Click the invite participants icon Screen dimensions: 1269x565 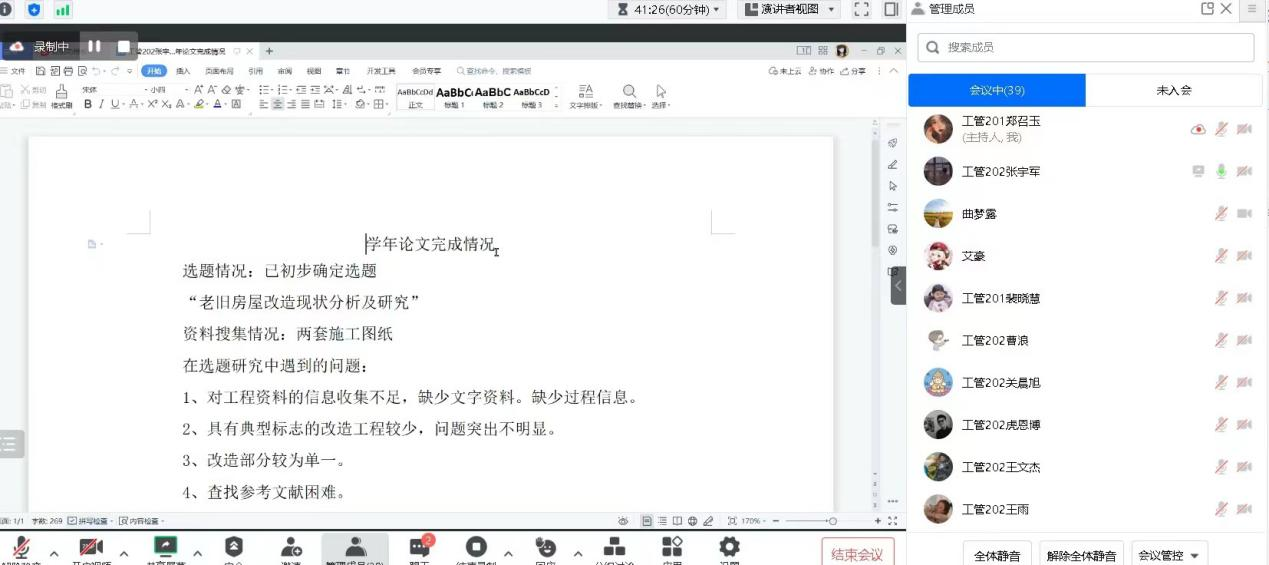coord(291,548)
